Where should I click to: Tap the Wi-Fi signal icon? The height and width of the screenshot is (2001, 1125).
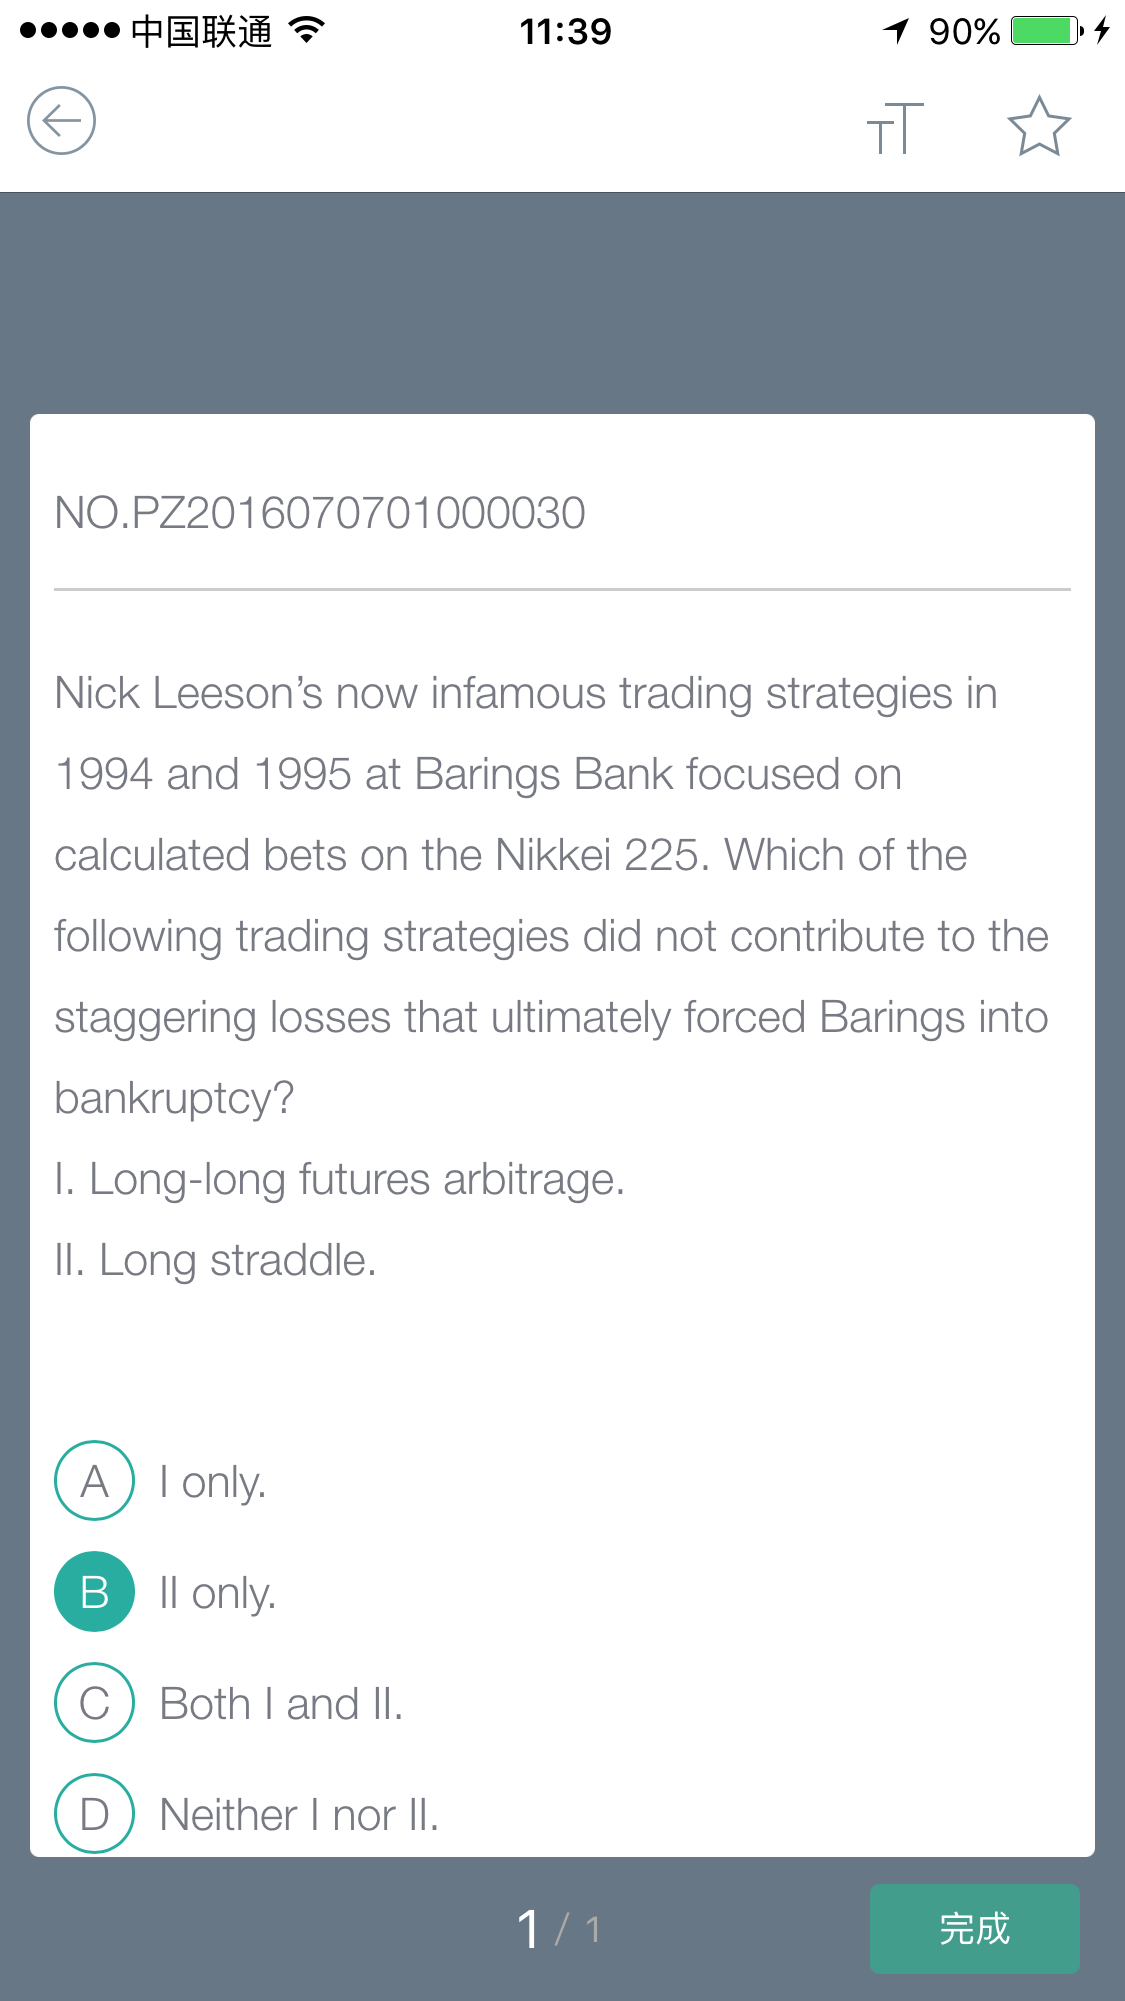307,30
